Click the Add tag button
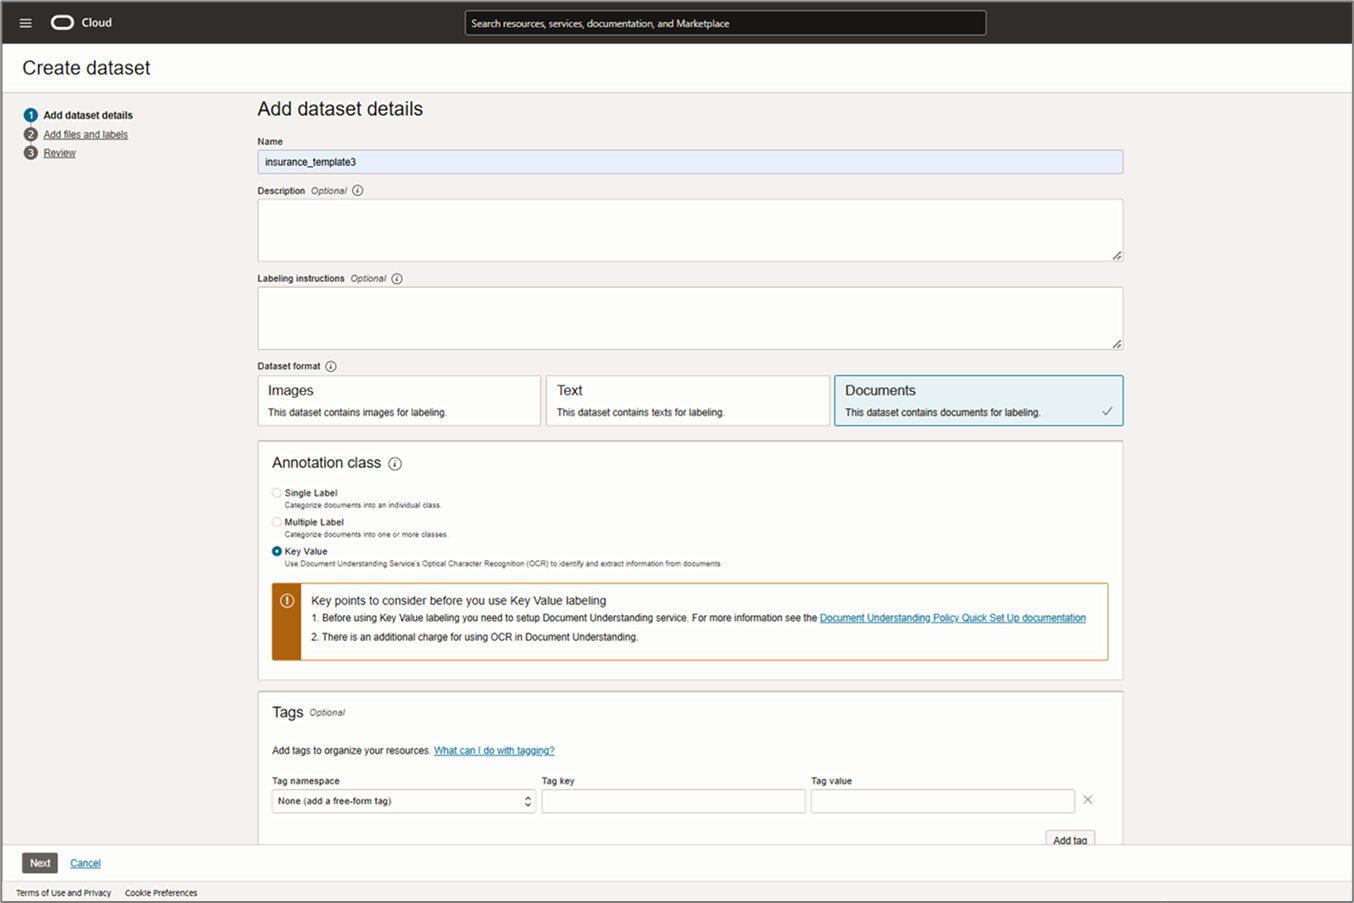The height and width of the screenshot is (903, 1354). (1070, 840)
